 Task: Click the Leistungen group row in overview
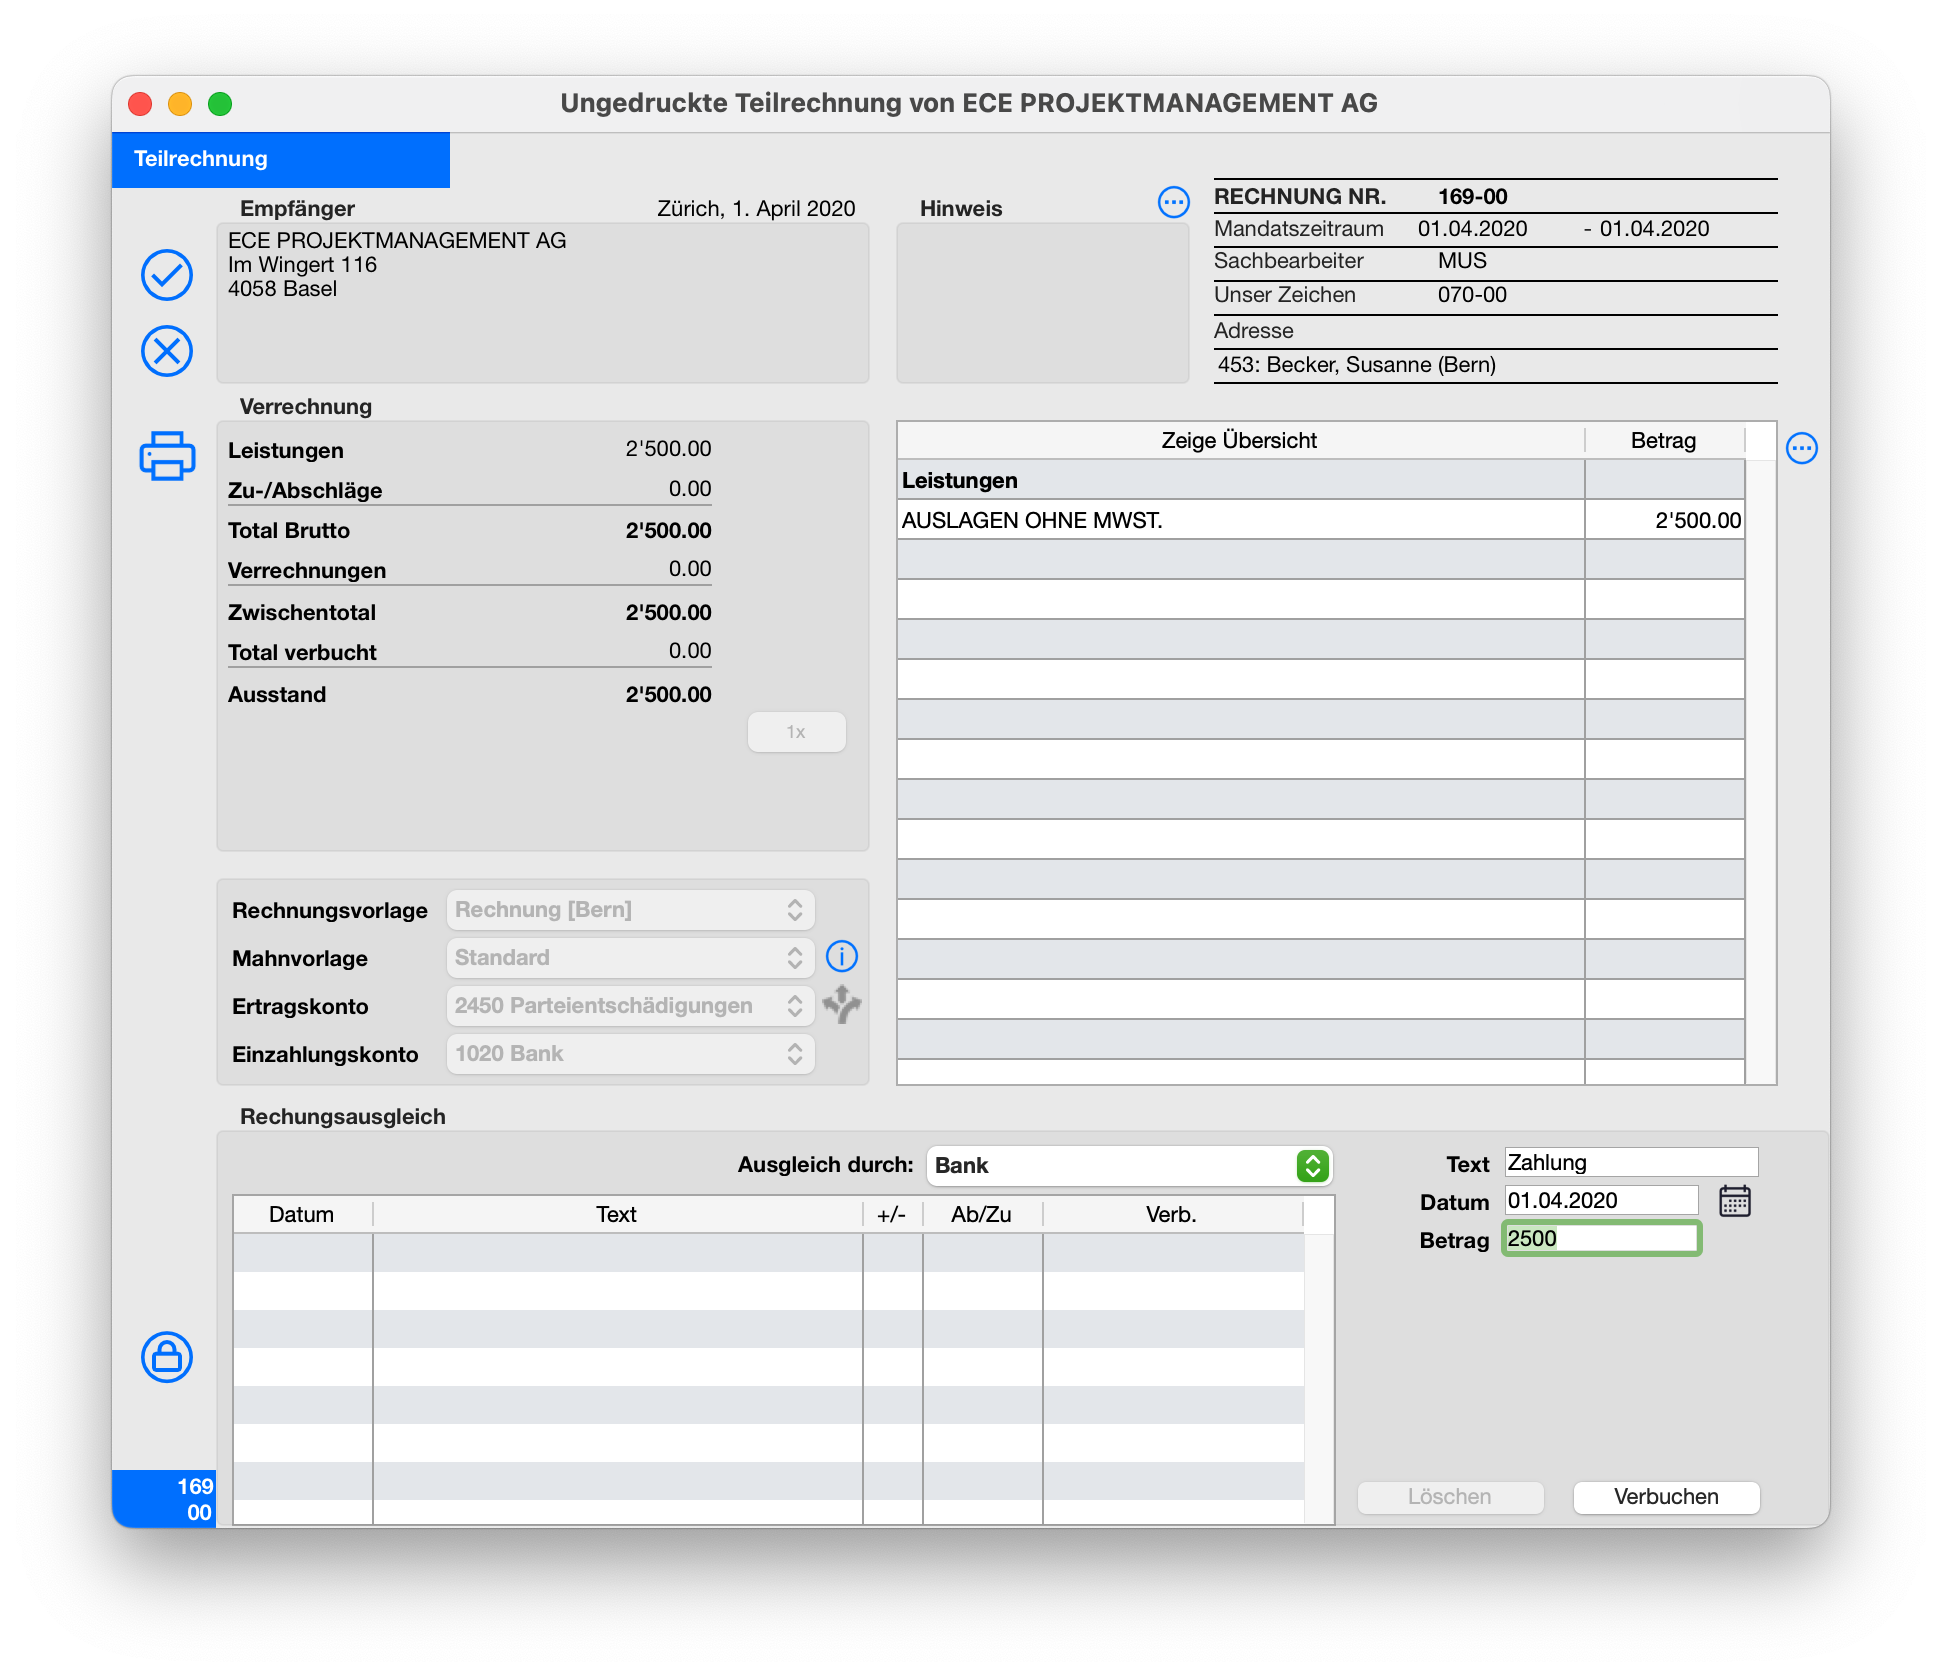[x=1320, y=480]
